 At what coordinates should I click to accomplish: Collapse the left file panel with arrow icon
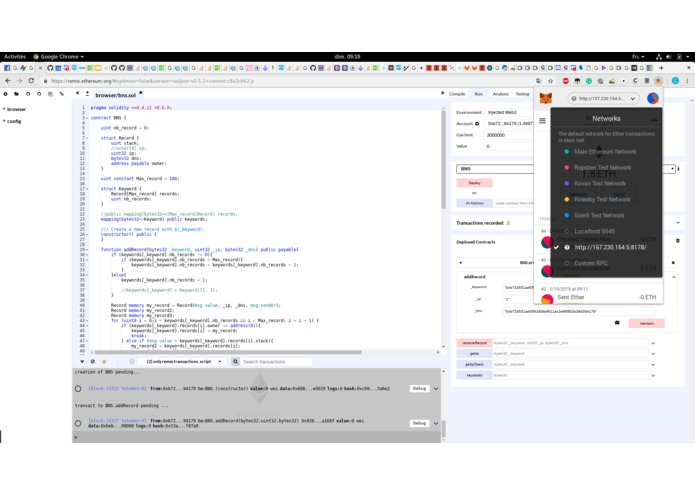point(78,93)
